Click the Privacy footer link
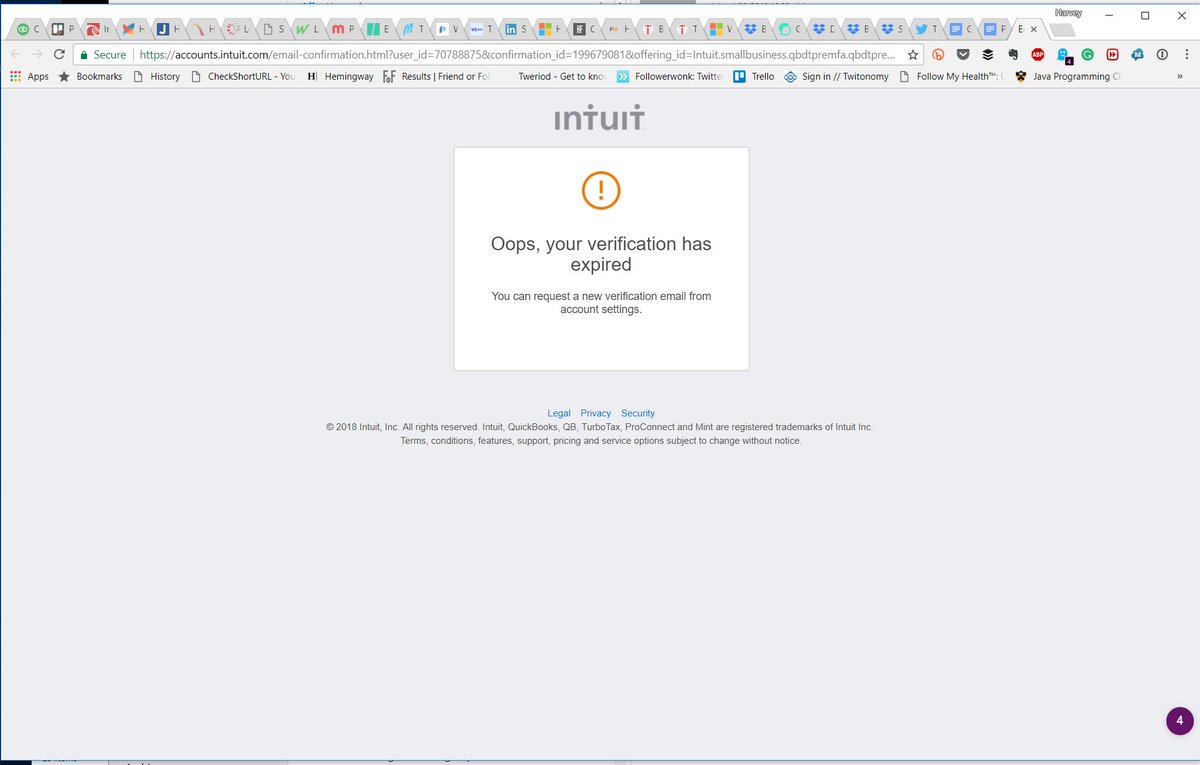Viewport: 1200px width, 765px height. 596,413
